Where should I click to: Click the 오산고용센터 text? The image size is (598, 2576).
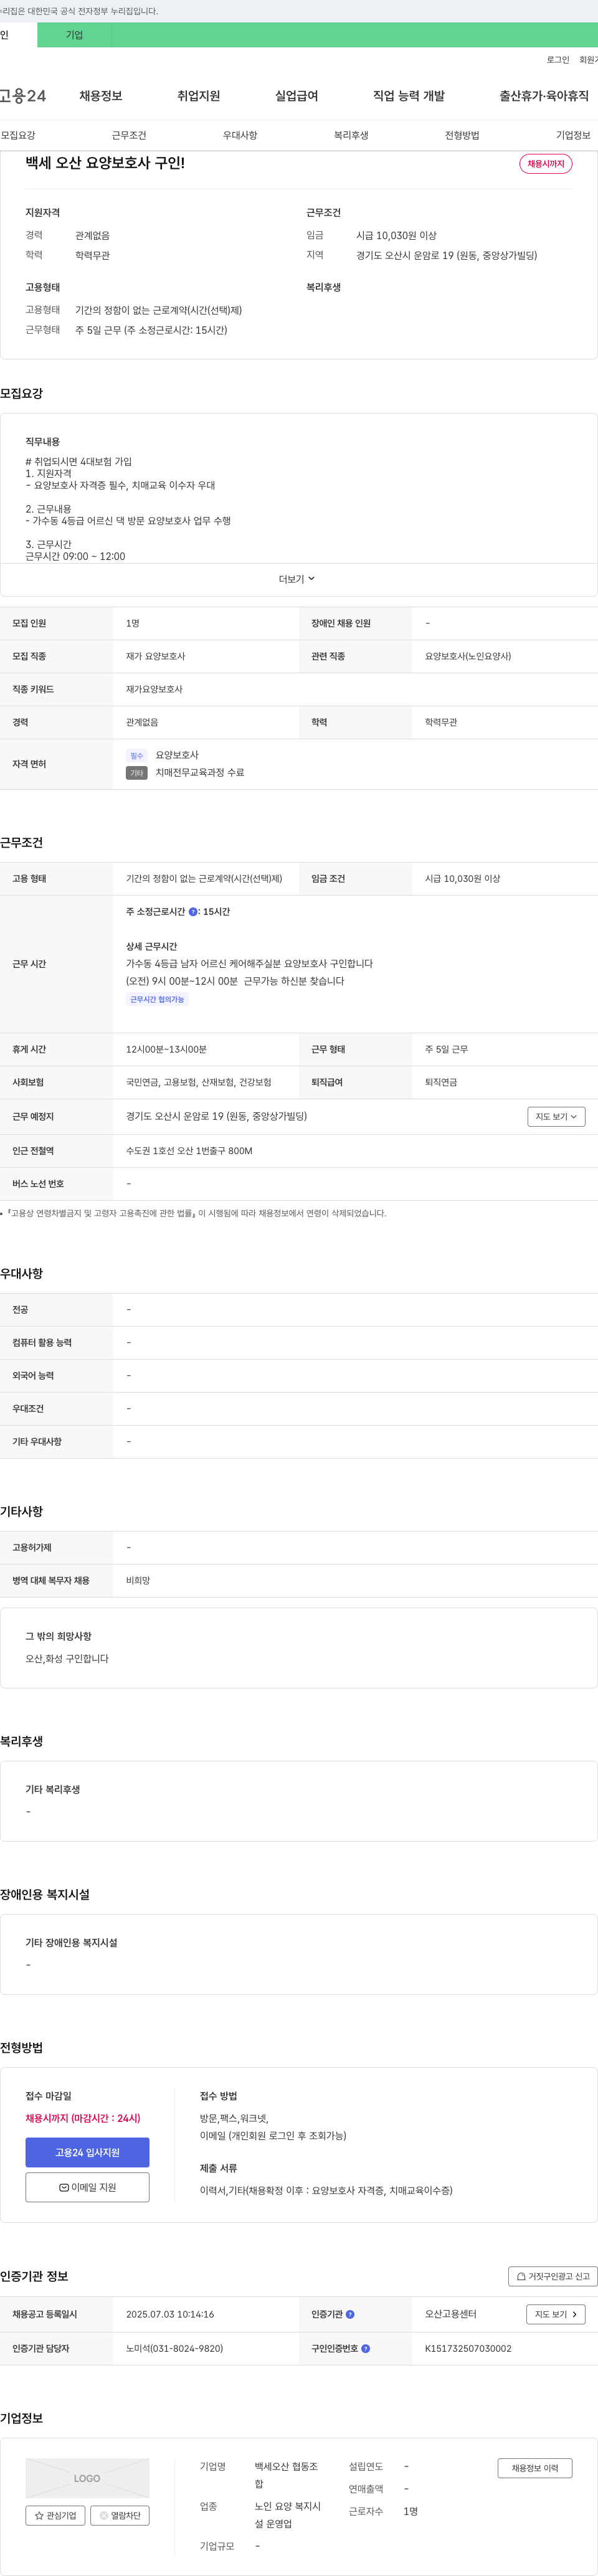[451, 2314]
